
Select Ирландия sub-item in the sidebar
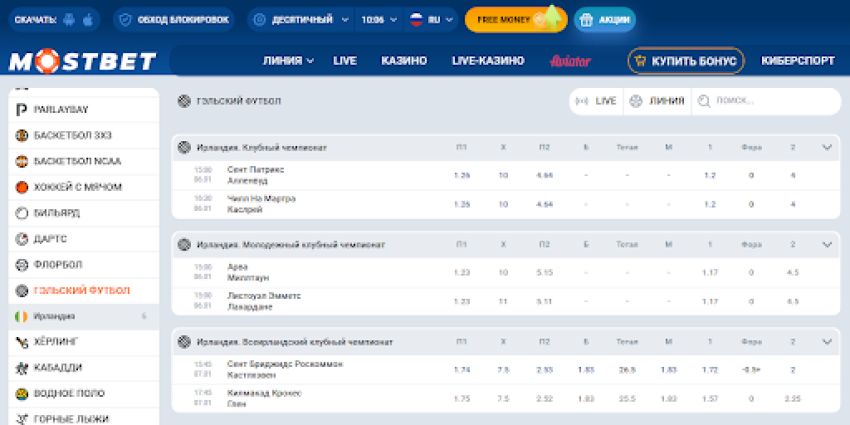coord(83,317)
